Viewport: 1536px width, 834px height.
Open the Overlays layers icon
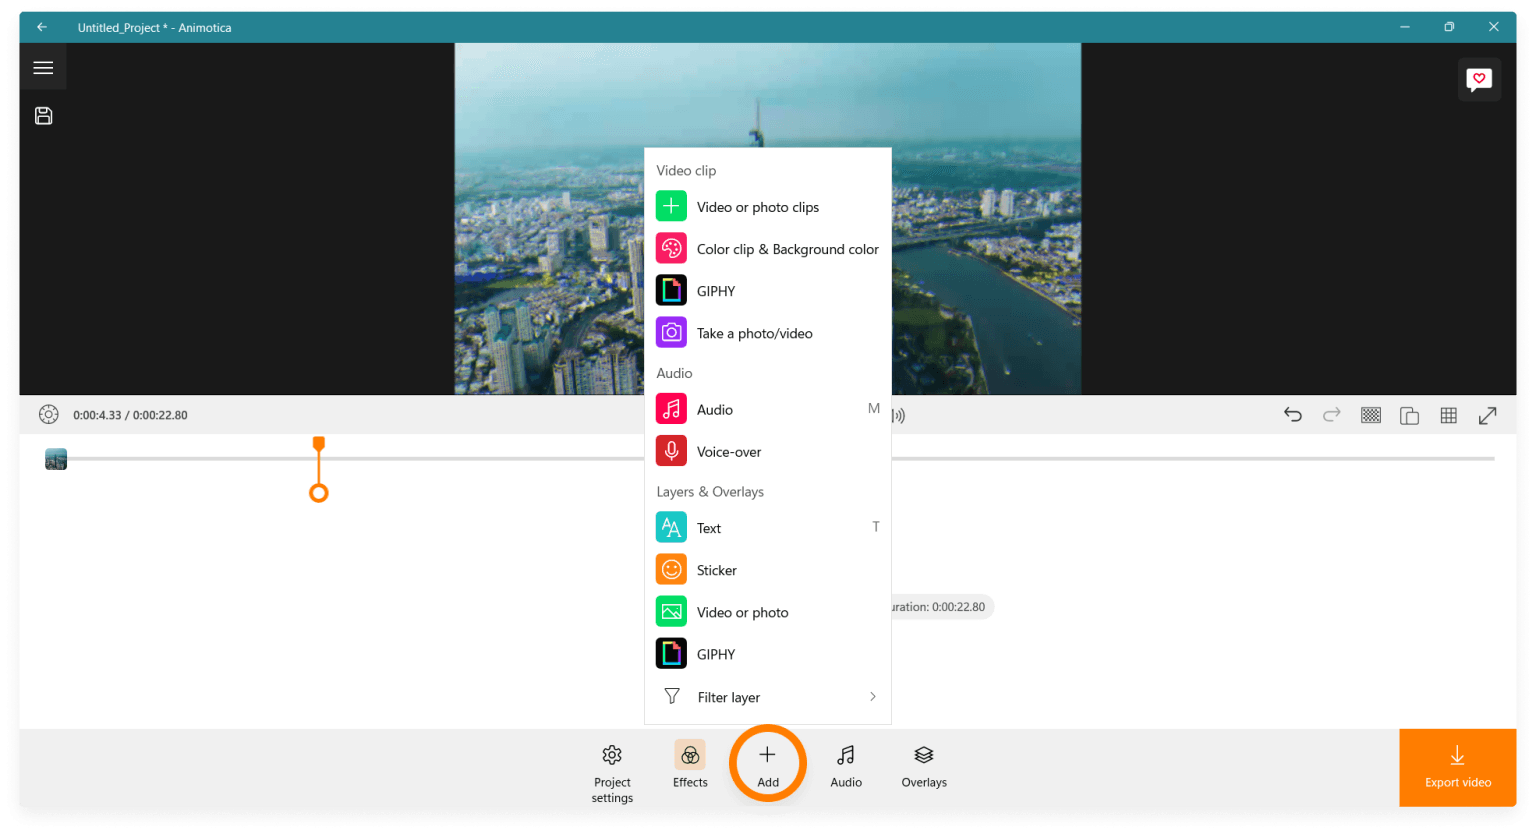pyautogui.click(x=923, y=765)
